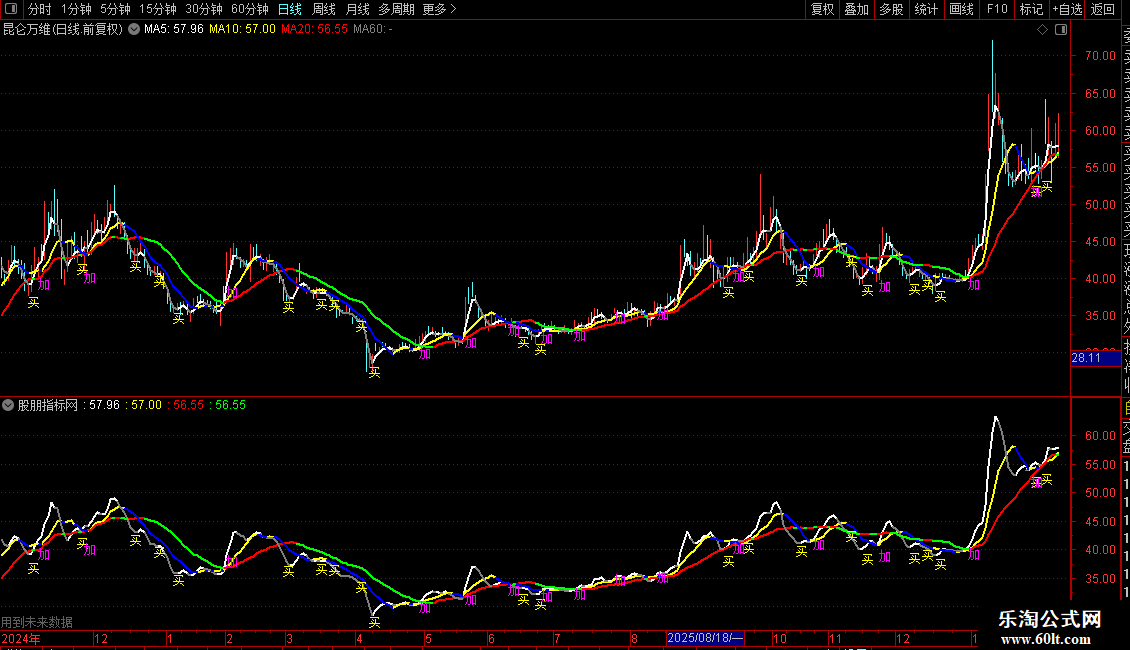
Task: Click month 10 on the time axis
Action: [780, 638]
